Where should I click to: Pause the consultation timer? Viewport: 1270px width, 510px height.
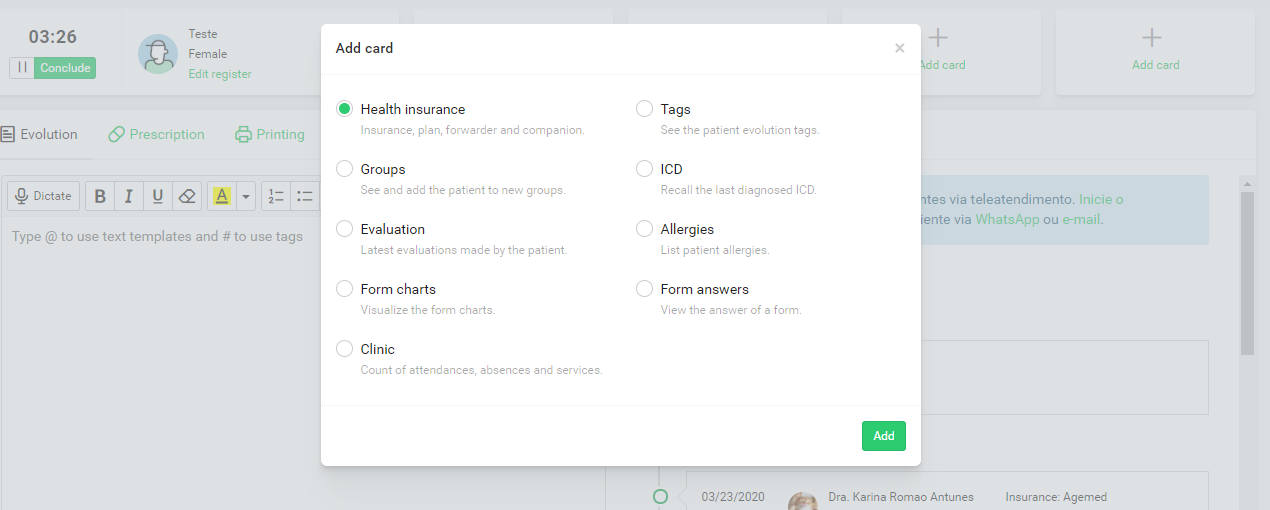click(22, 68)
